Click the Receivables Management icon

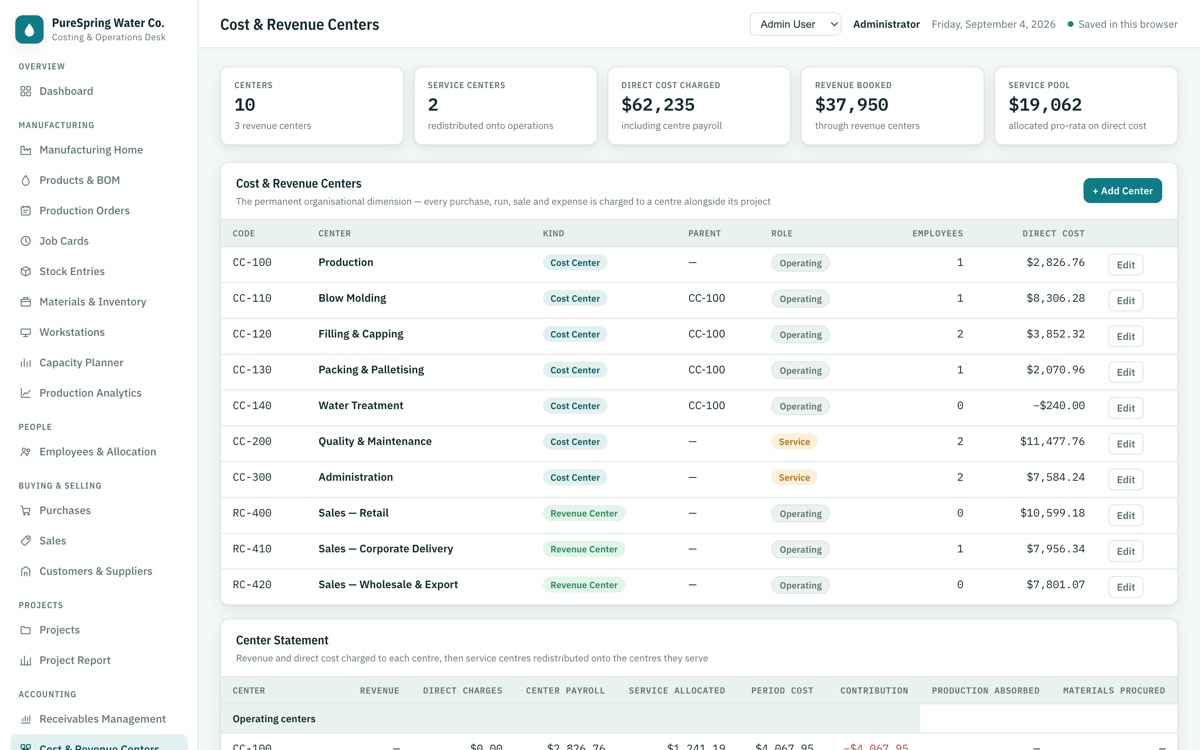coord(26,719)
